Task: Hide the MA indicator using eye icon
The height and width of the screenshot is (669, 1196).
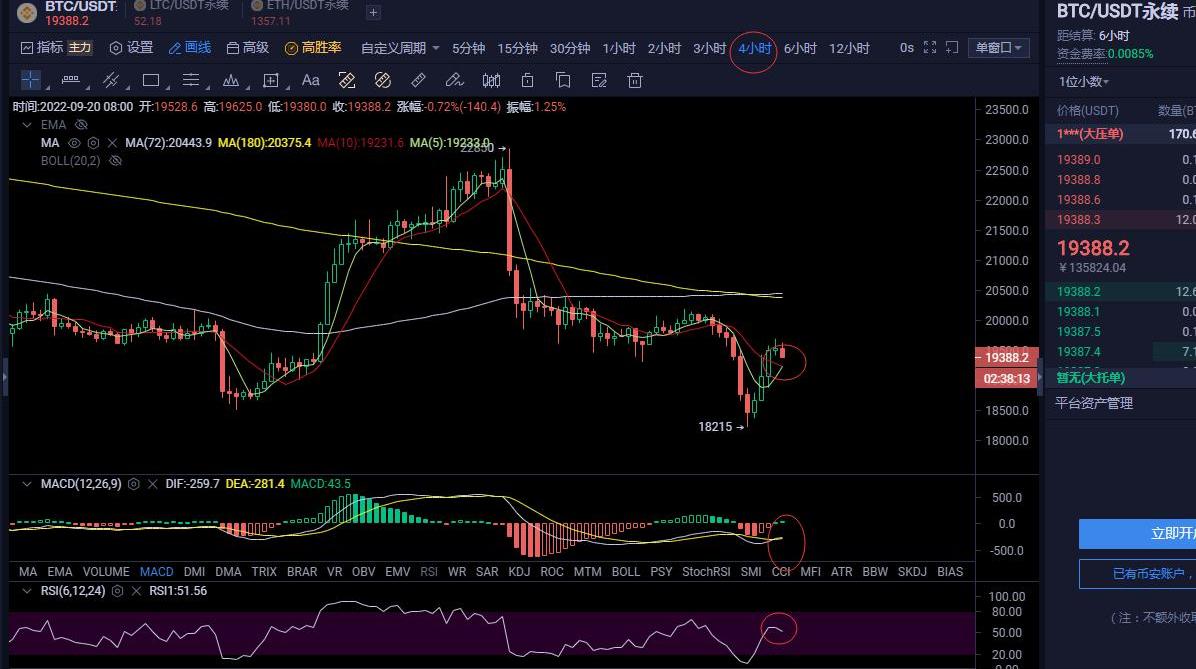Action: pyautogui.click(x=74, y=143)
